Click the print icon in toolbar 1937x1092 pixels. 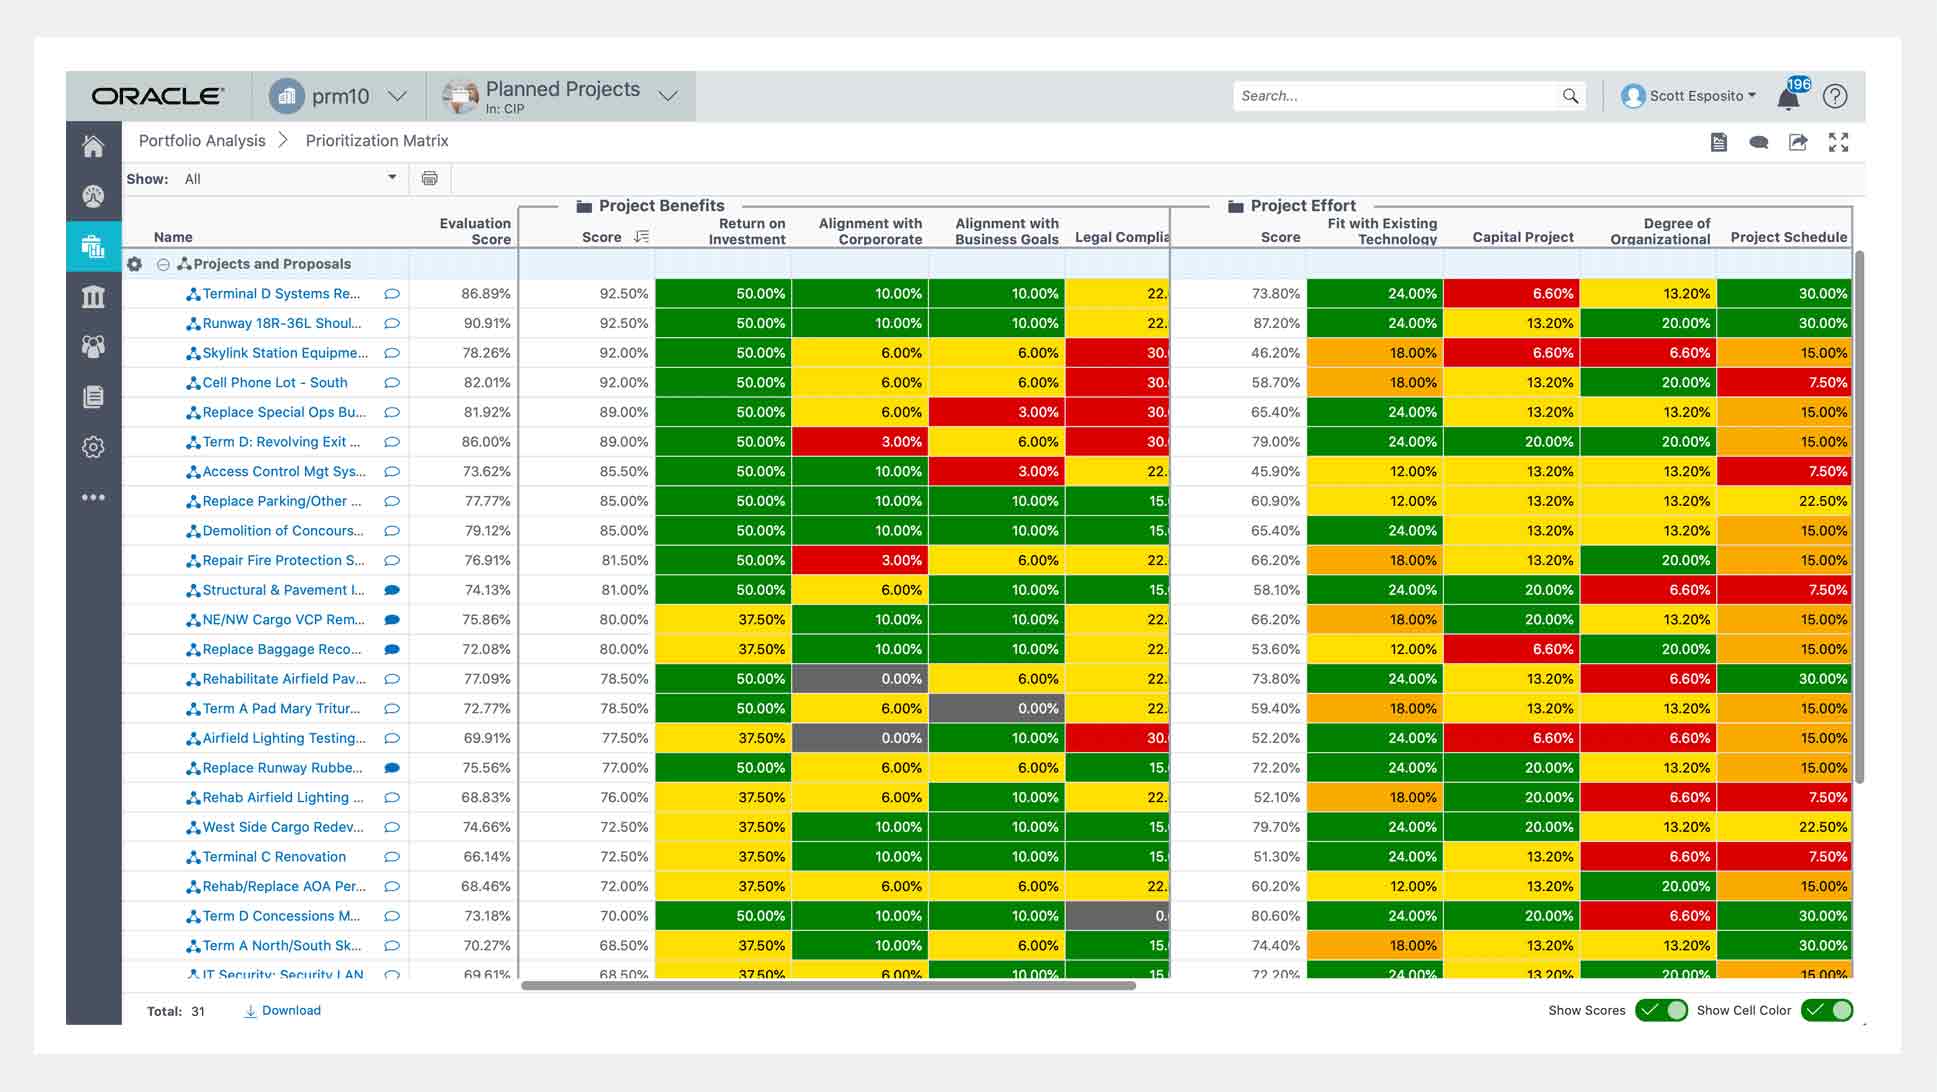tap(430, 178)
